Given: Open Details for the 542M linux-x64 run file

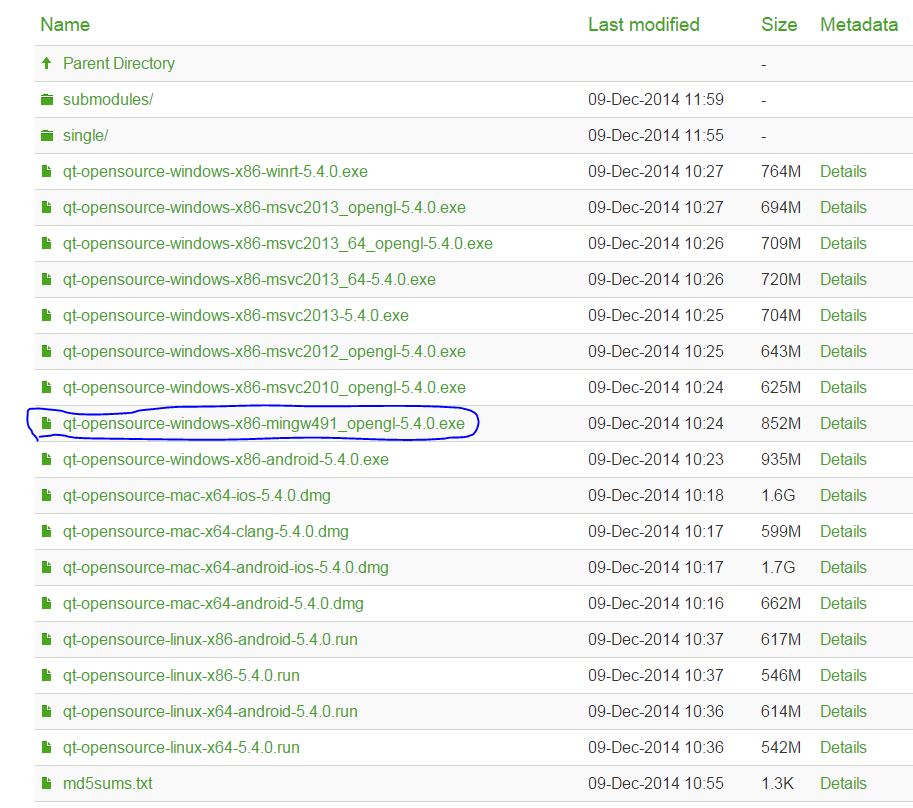Looking at the screenshot, I should click(x=843, y=748).
